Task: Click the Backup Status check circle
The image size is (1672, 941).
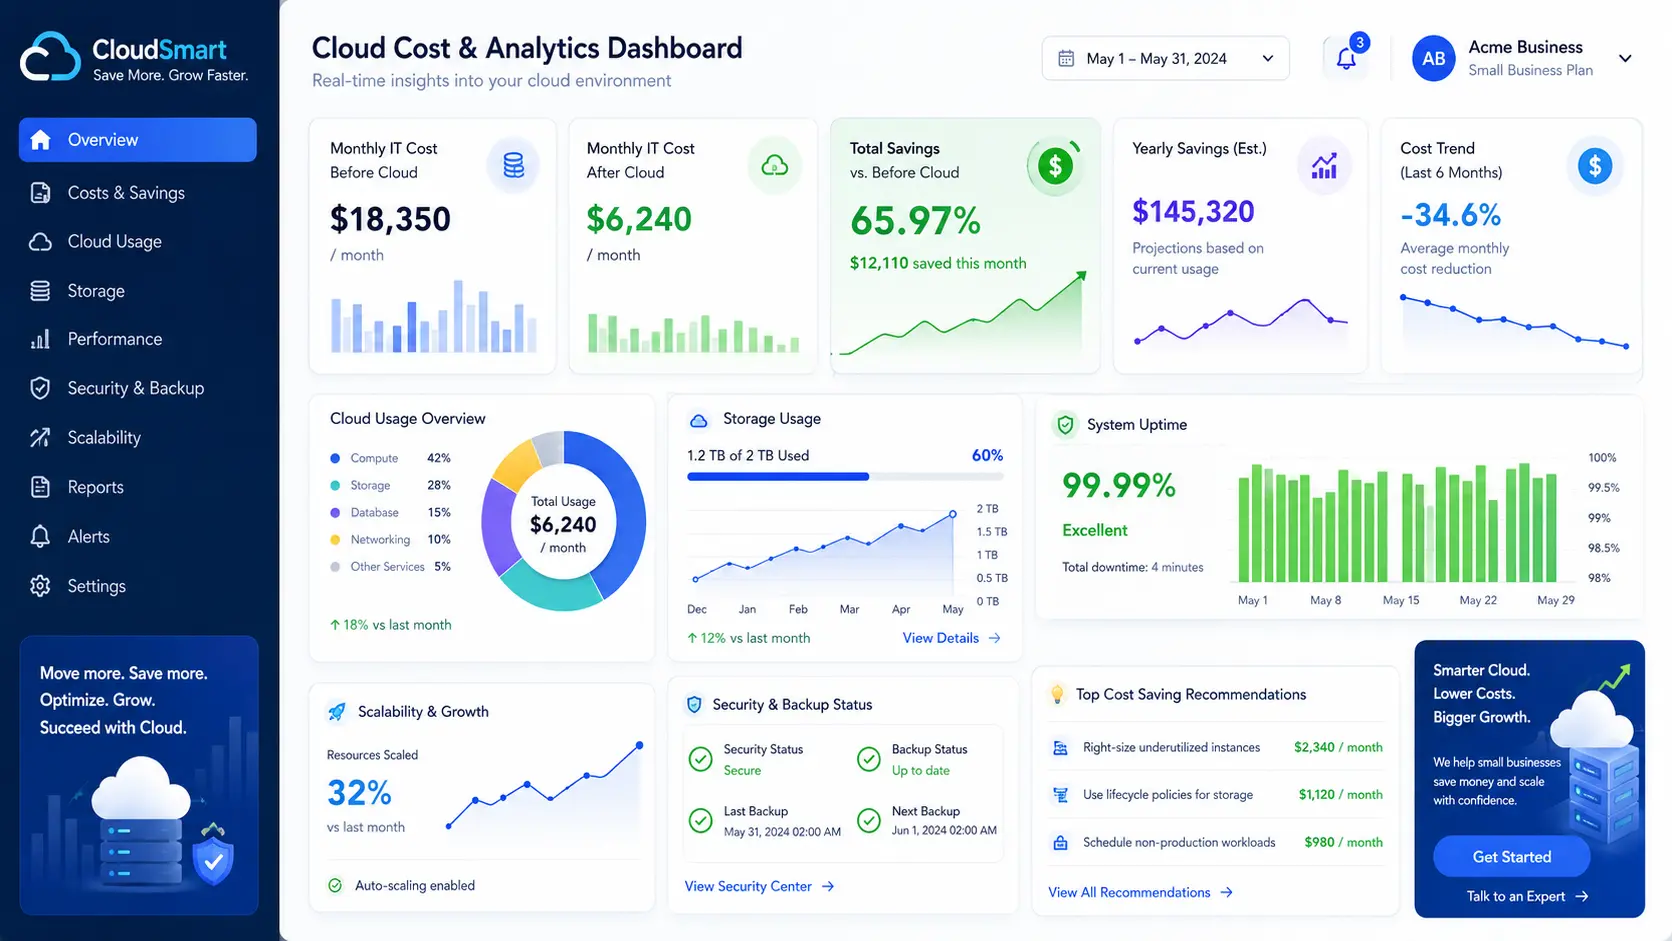Action: 868,759
